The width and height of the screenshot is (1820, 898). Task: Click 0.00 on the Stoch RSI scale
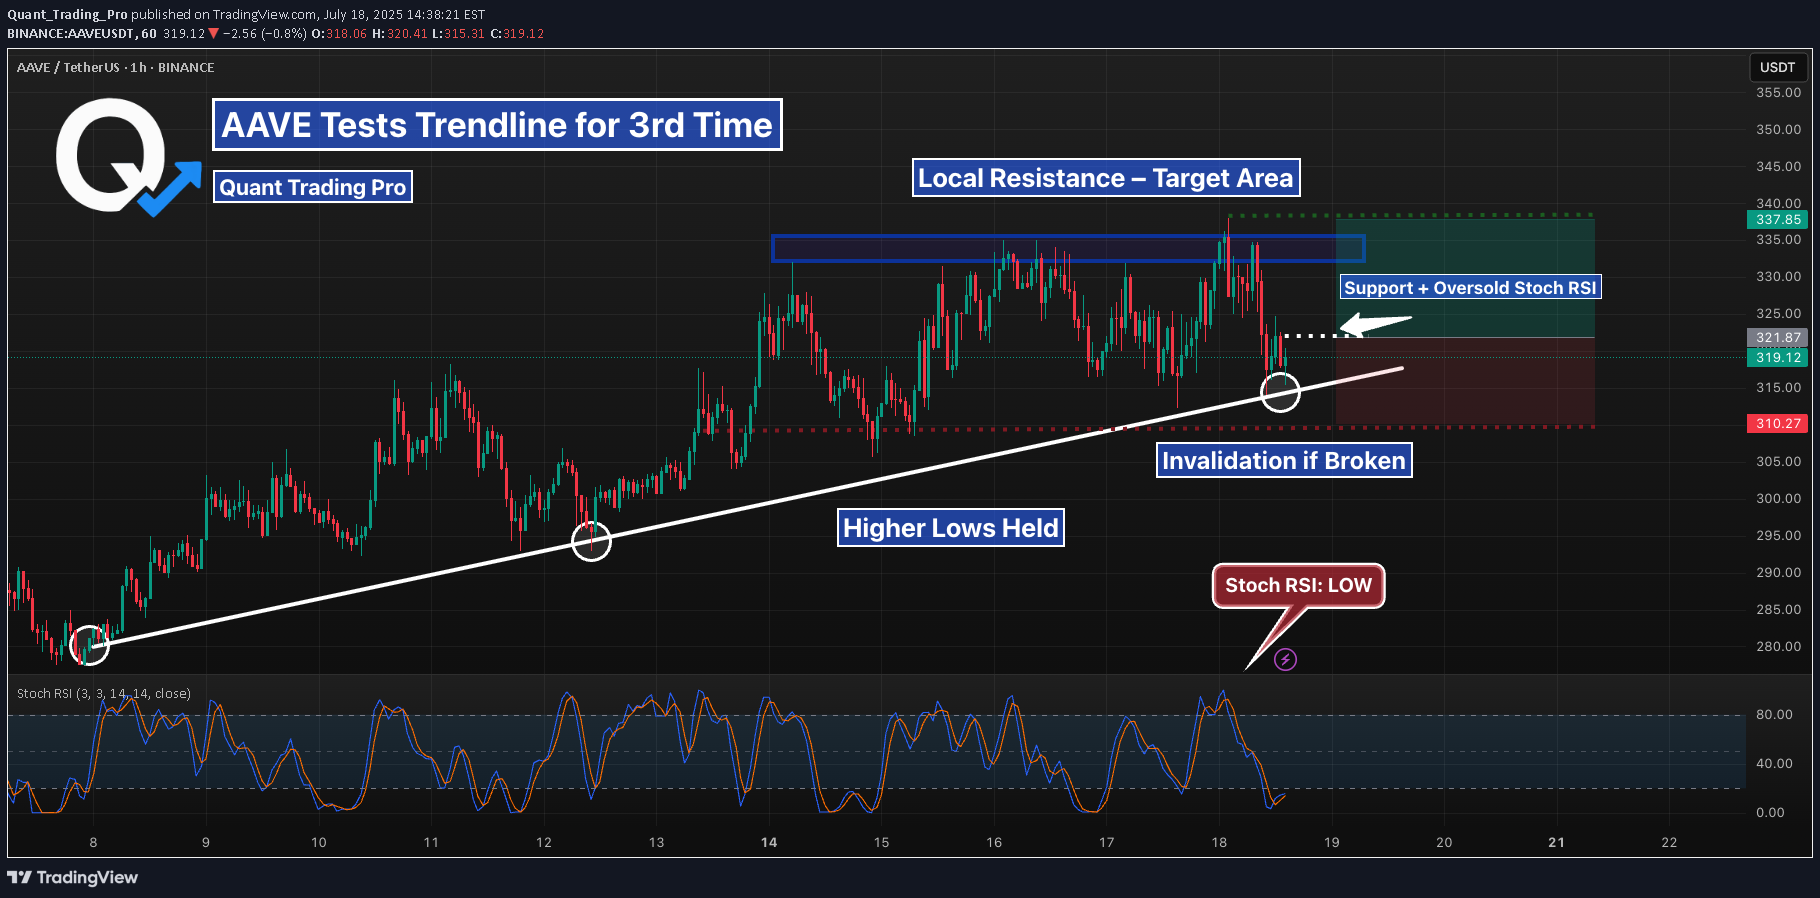1770,812
